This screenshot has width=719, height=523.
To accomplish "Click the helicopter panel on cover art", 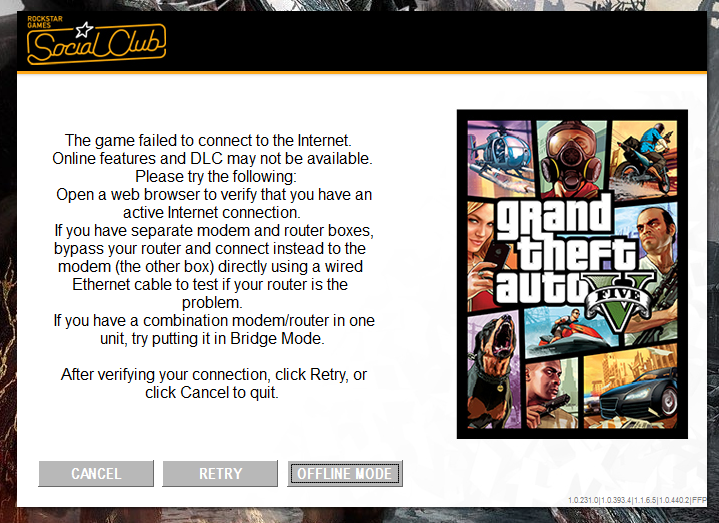I will click(x=500, y=158).
